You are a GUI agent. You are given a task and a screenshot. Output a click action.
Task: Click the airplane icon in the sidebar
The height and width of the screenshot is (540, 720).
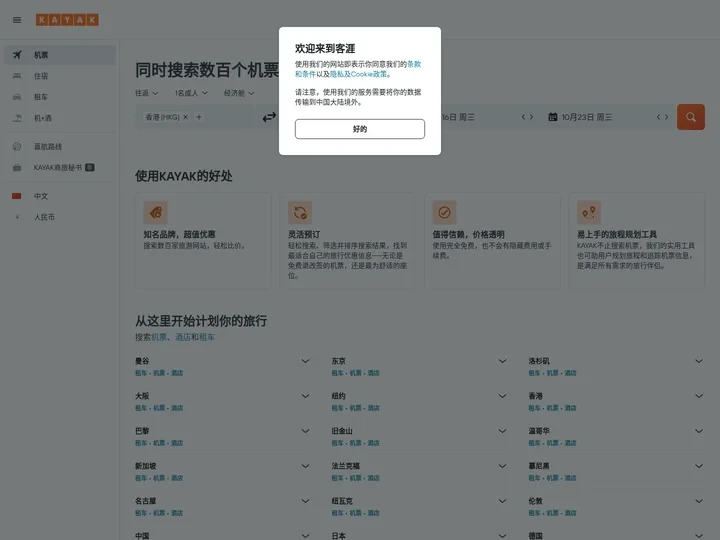pos(17,55)
